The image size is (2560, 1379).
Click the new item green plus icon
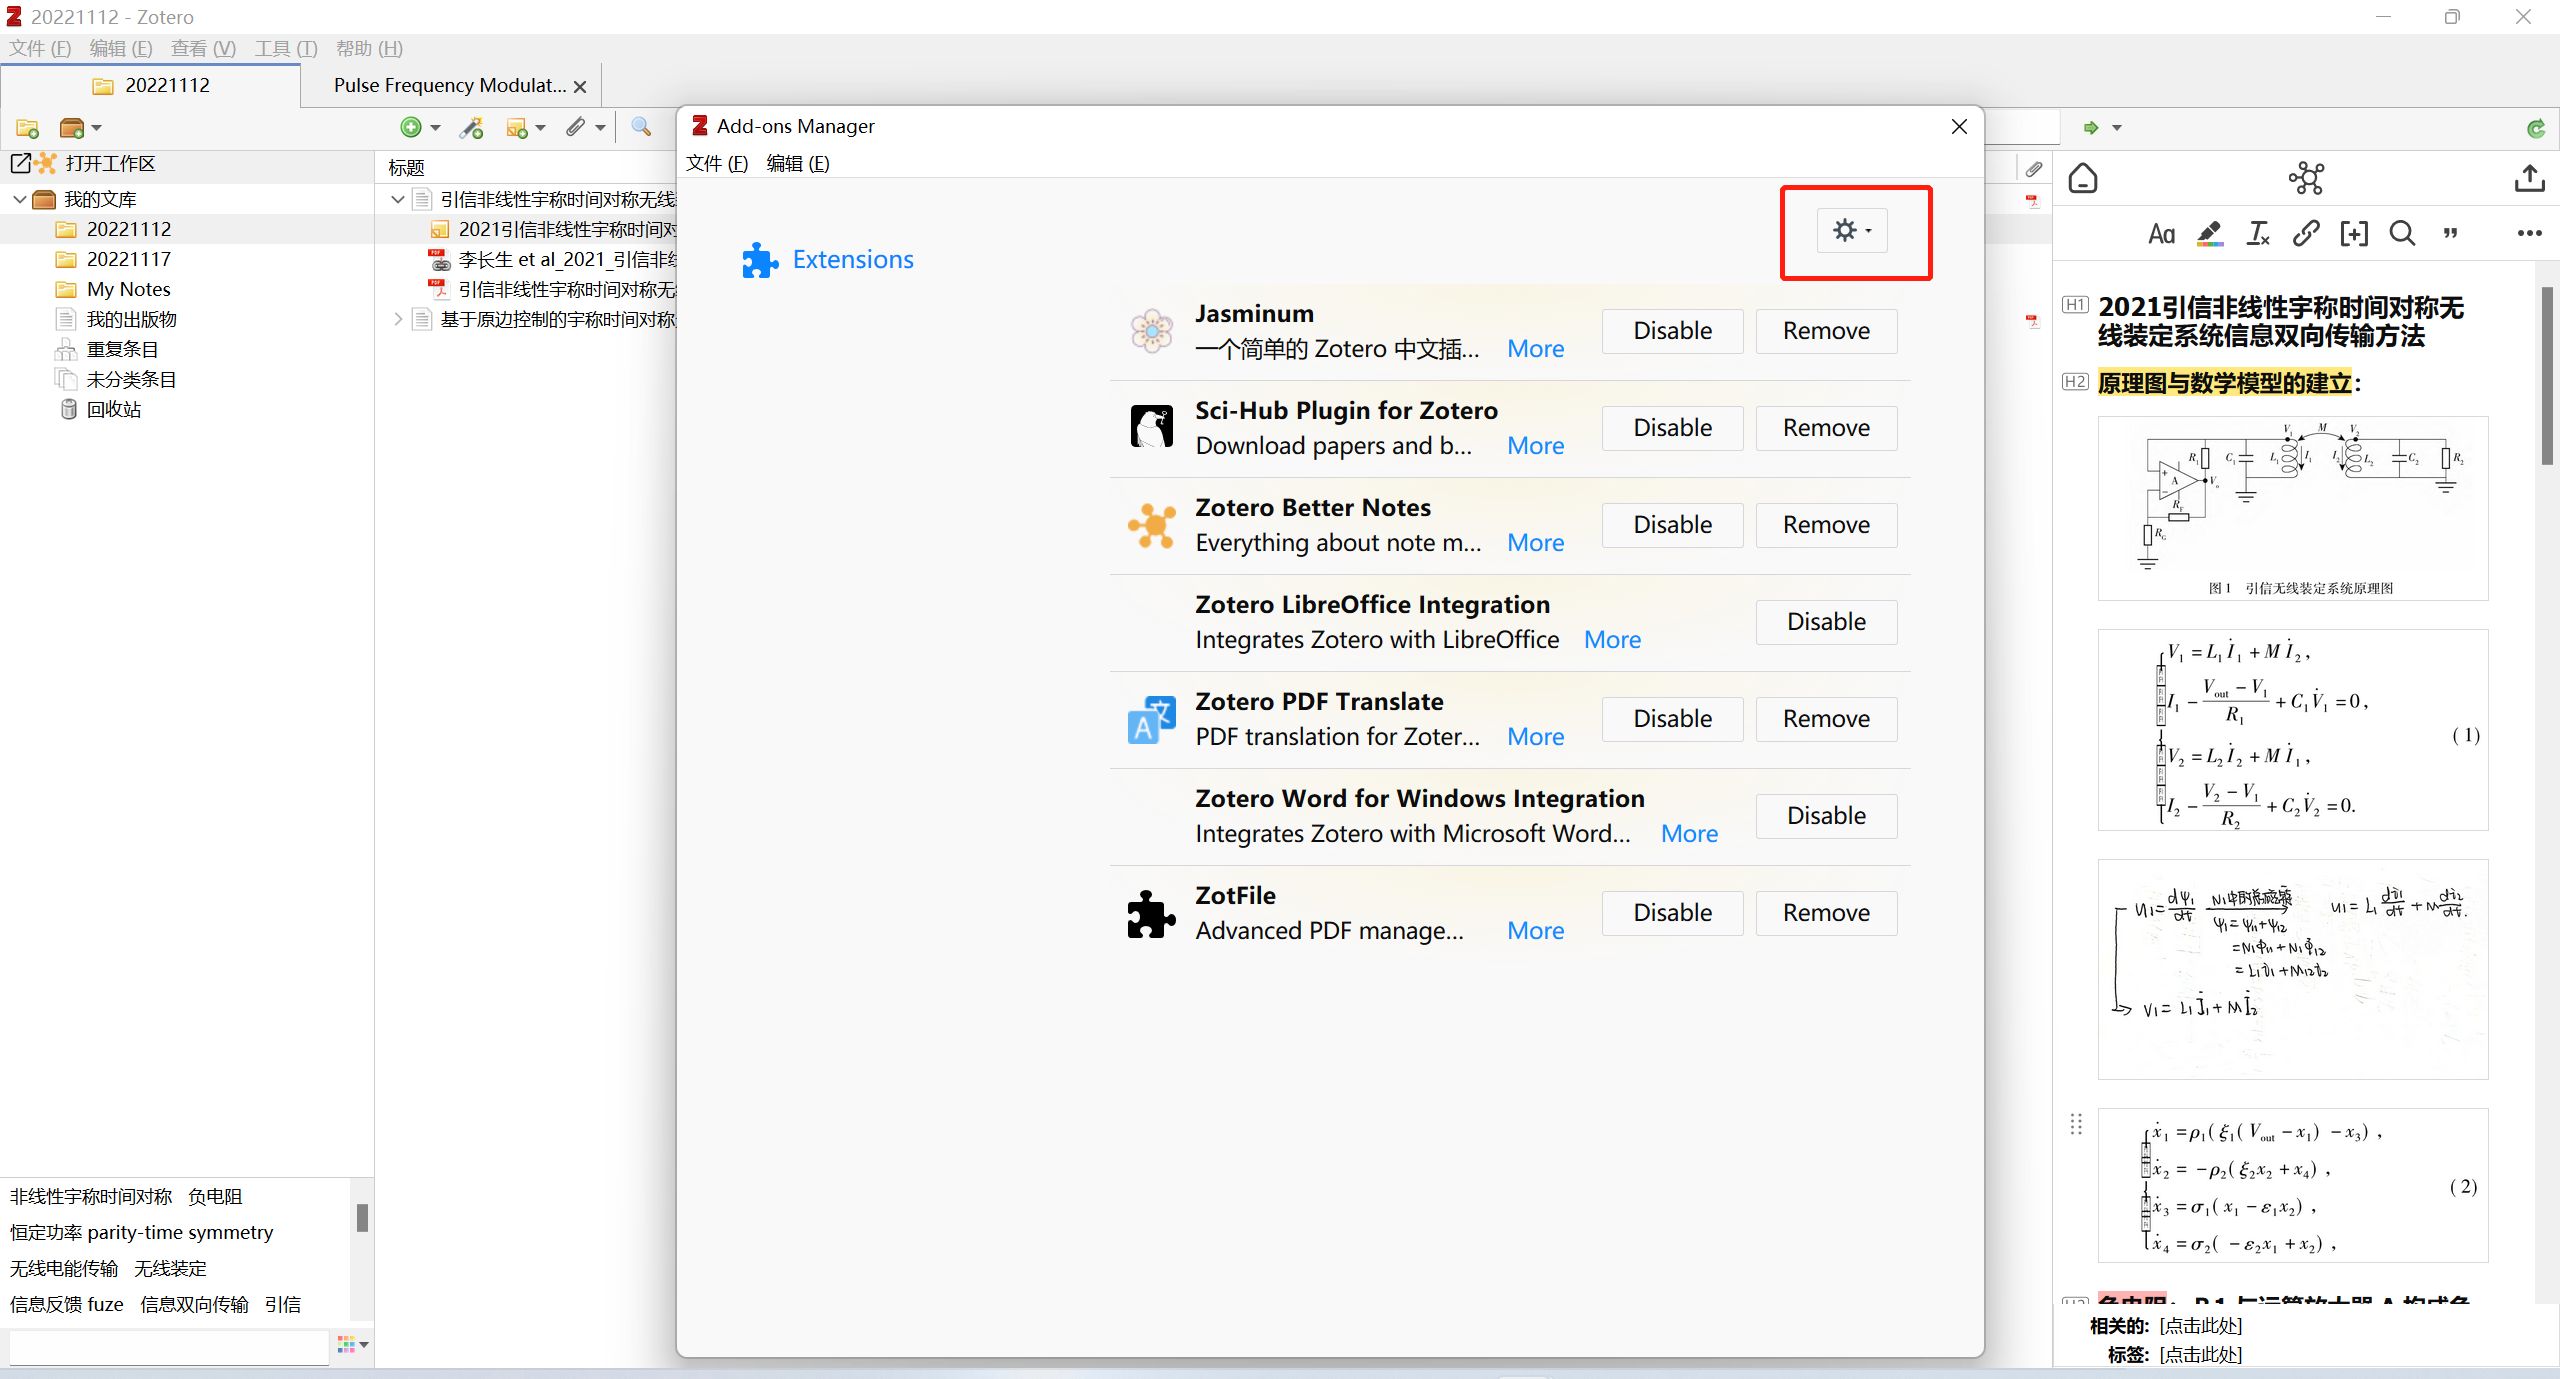[411, 127]
